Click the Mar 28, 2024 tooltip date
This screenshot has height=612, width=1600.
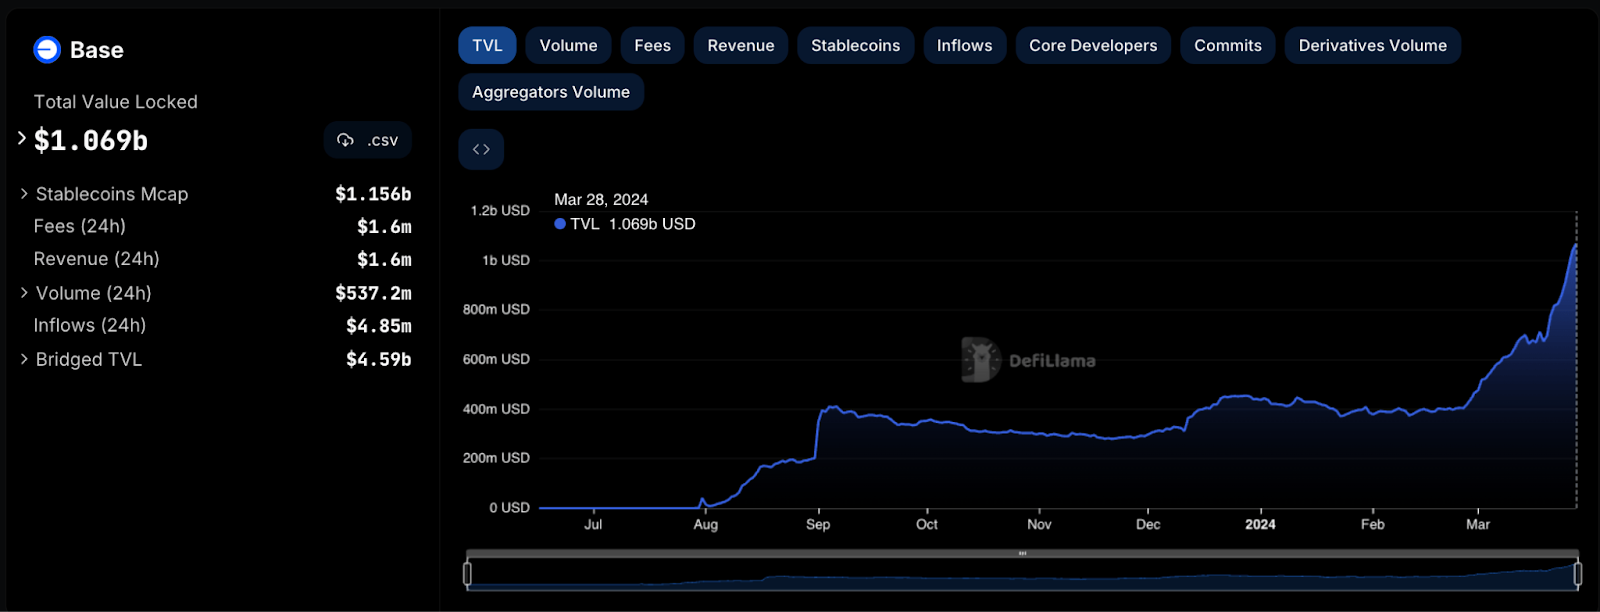pyautogui.click(x=601, y=200)
